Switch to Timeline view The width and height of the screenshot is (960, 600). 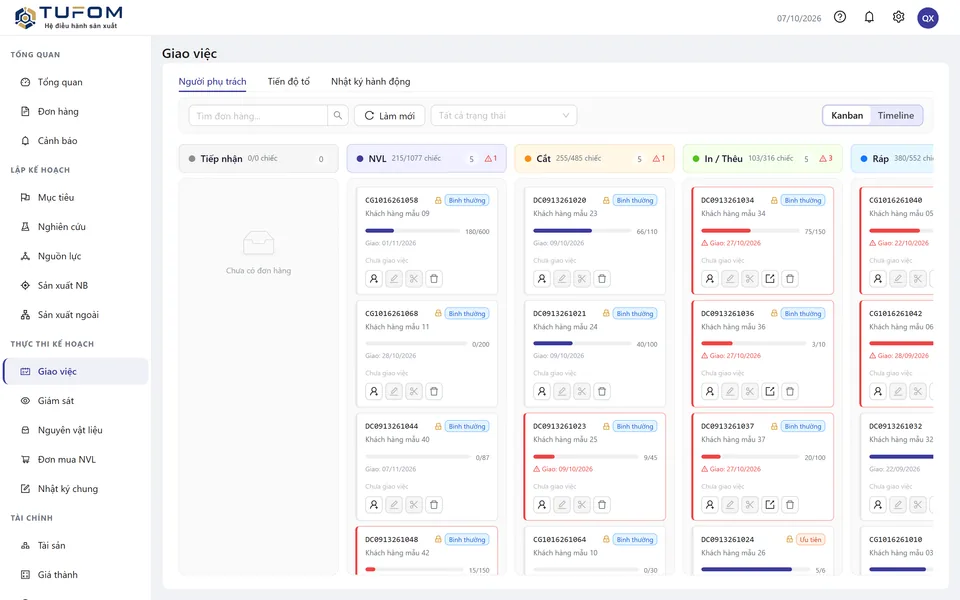[895, 115]
